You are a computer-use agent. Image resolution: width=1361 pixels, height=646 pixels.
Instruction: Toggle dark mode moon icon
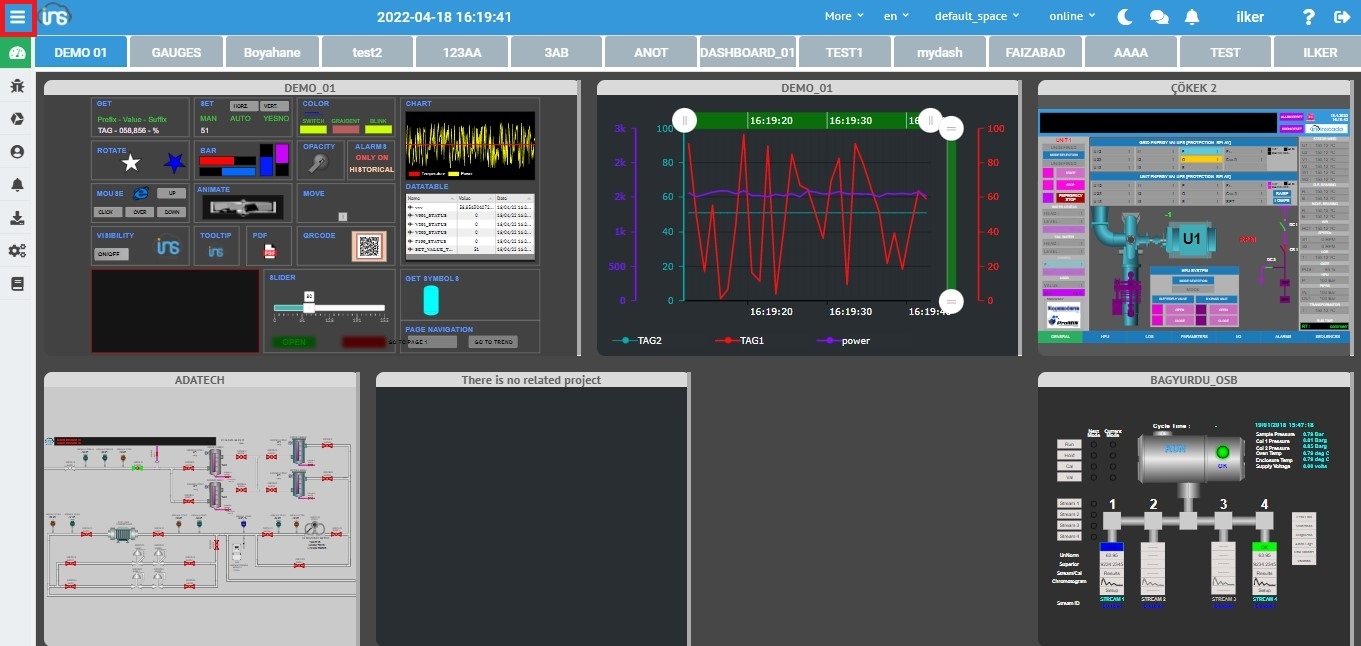(1125, 17)
